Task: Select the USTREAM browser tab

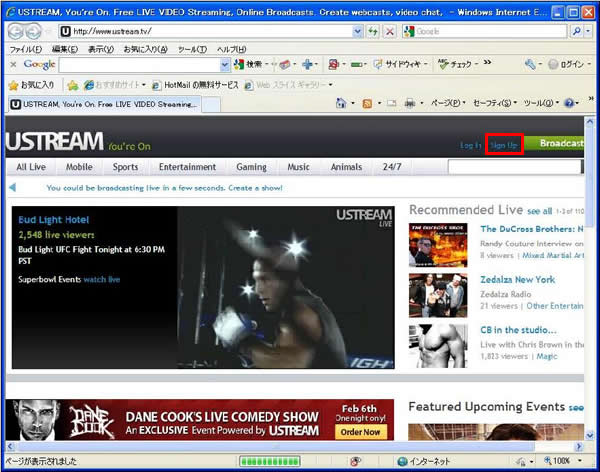Action: (x=104, y=104)
